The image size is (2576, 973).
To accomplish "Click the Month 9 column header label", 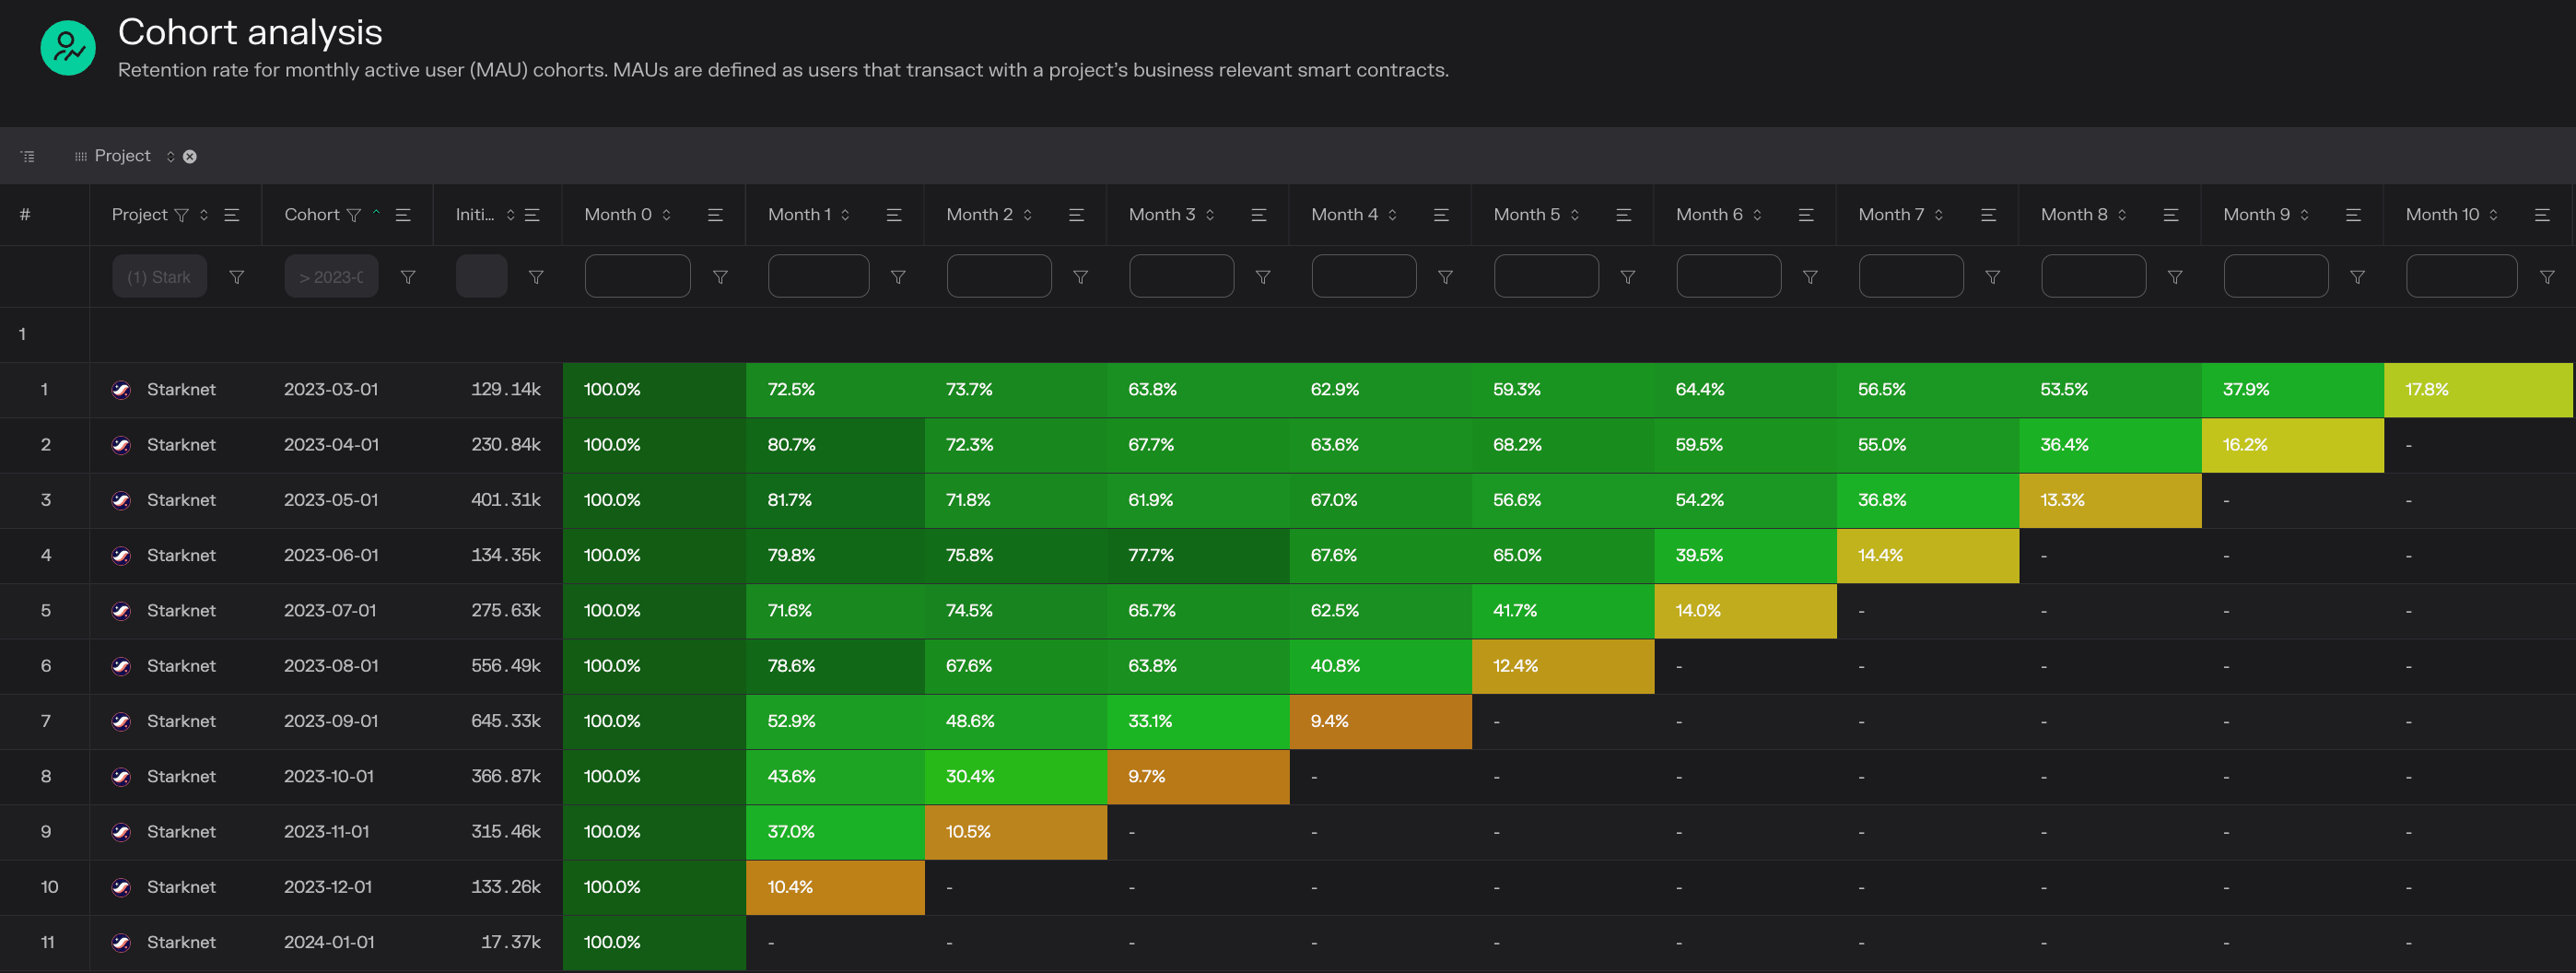I will [x=2257, y=215].
